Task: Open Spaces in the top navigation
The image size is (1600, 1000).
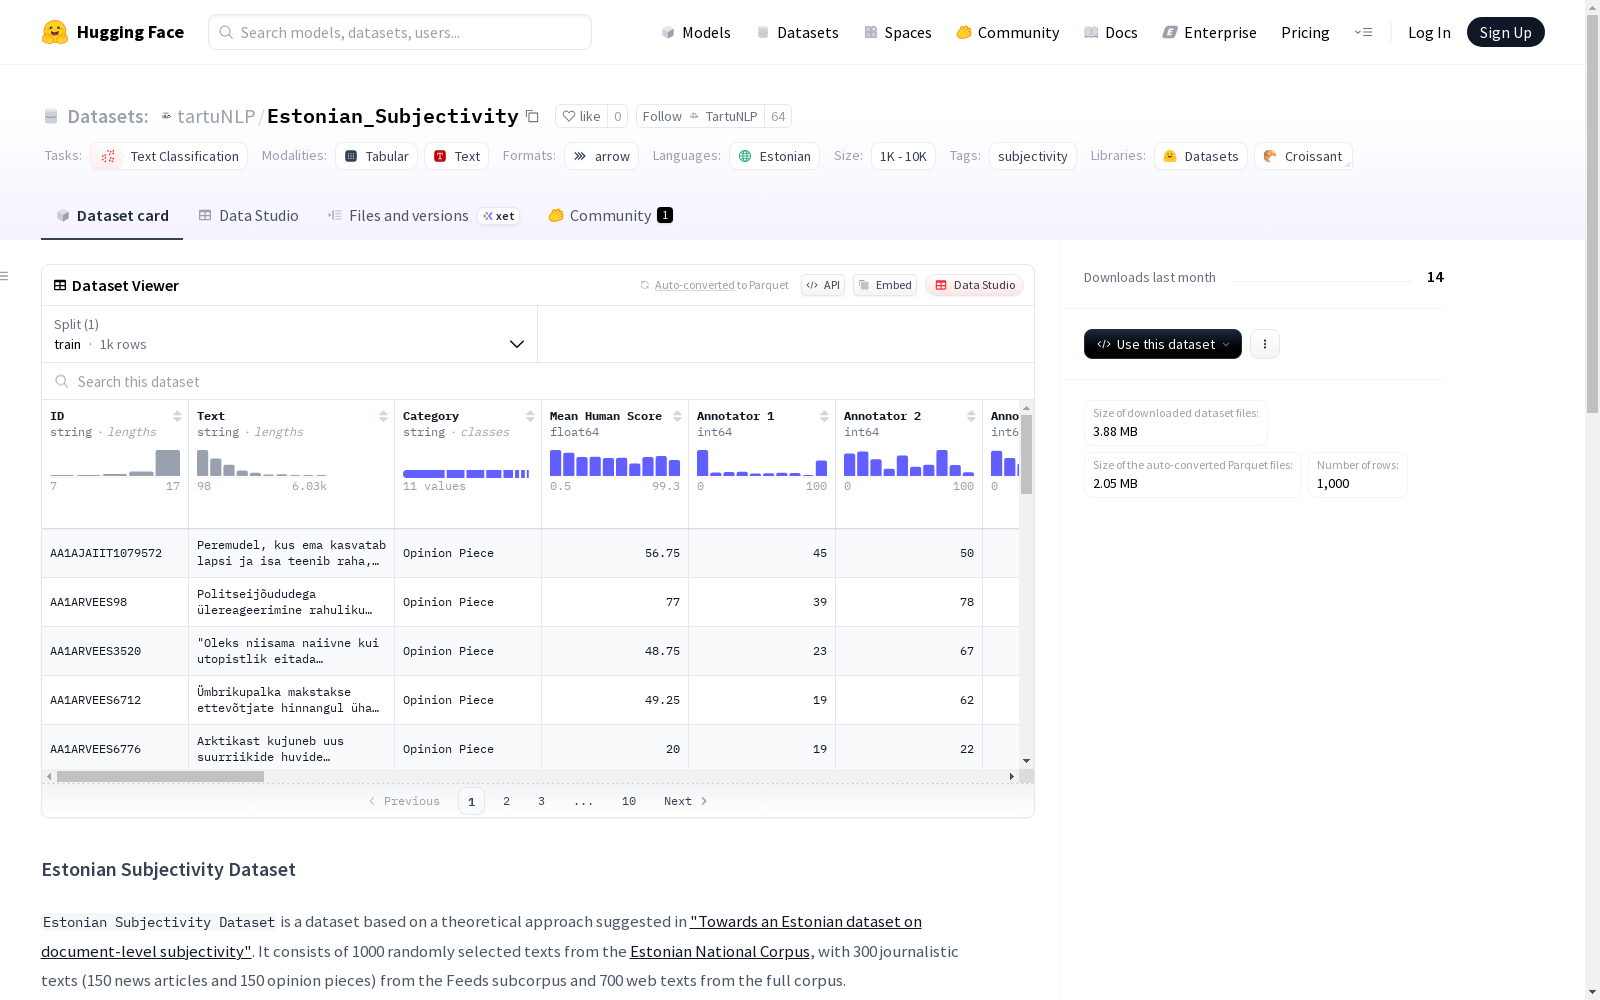Action: tap(898, 32)
